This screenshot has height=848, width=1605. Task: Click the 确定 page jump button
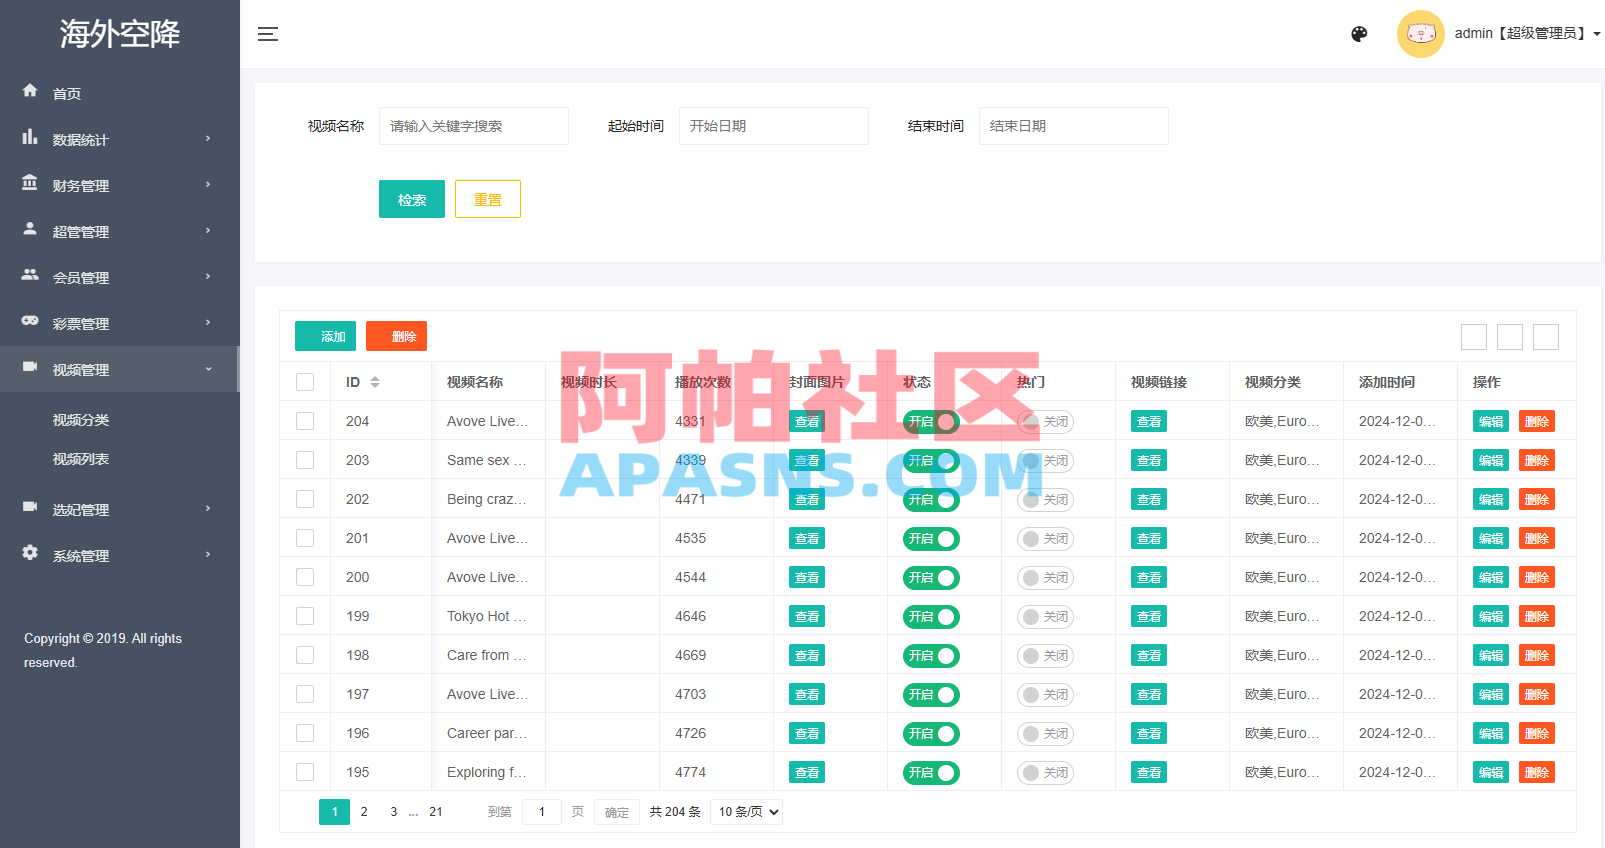click(617, 812)
